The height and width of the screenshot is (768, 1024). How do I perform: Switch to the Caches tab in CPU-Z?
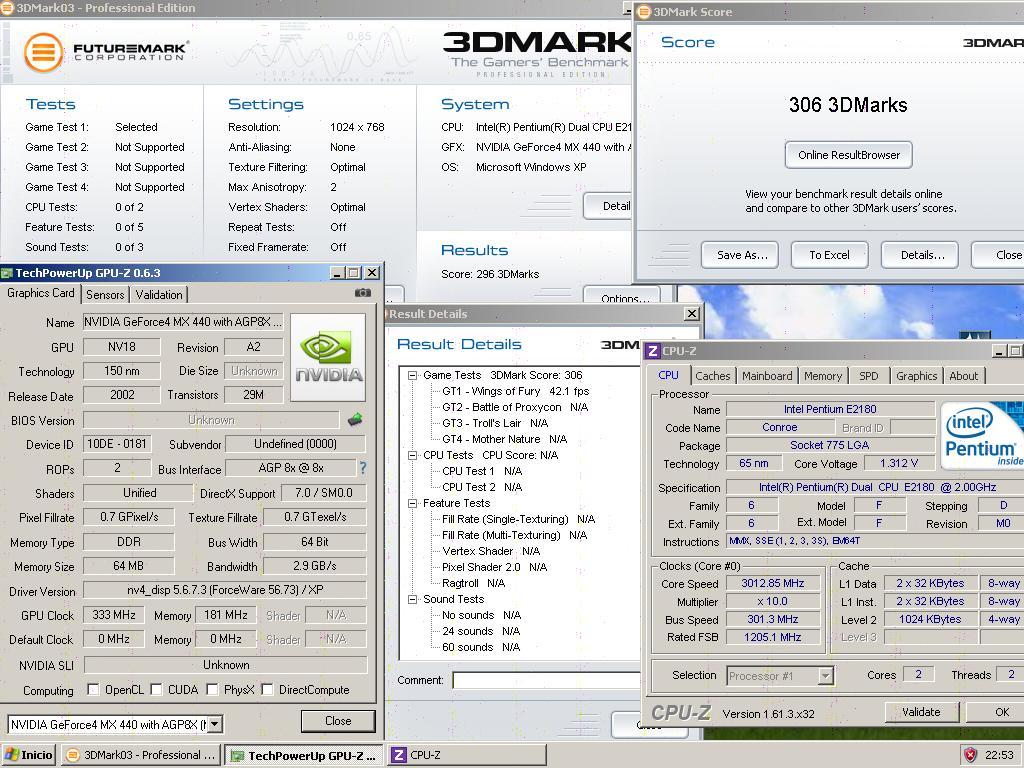tap(712, 376)
